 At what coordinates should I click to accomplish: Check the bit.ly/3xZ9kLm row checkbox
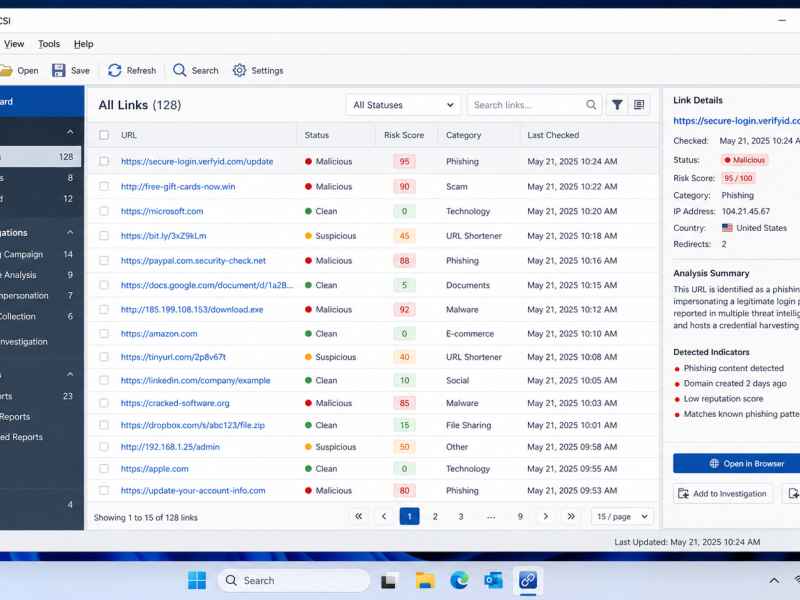point(104,236)
